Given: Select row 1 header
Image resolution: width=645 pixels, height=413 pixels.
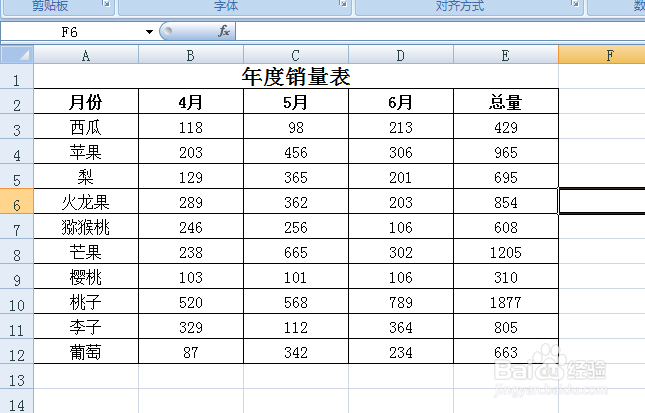Looking at the screenshot, I should pos(16,77).
